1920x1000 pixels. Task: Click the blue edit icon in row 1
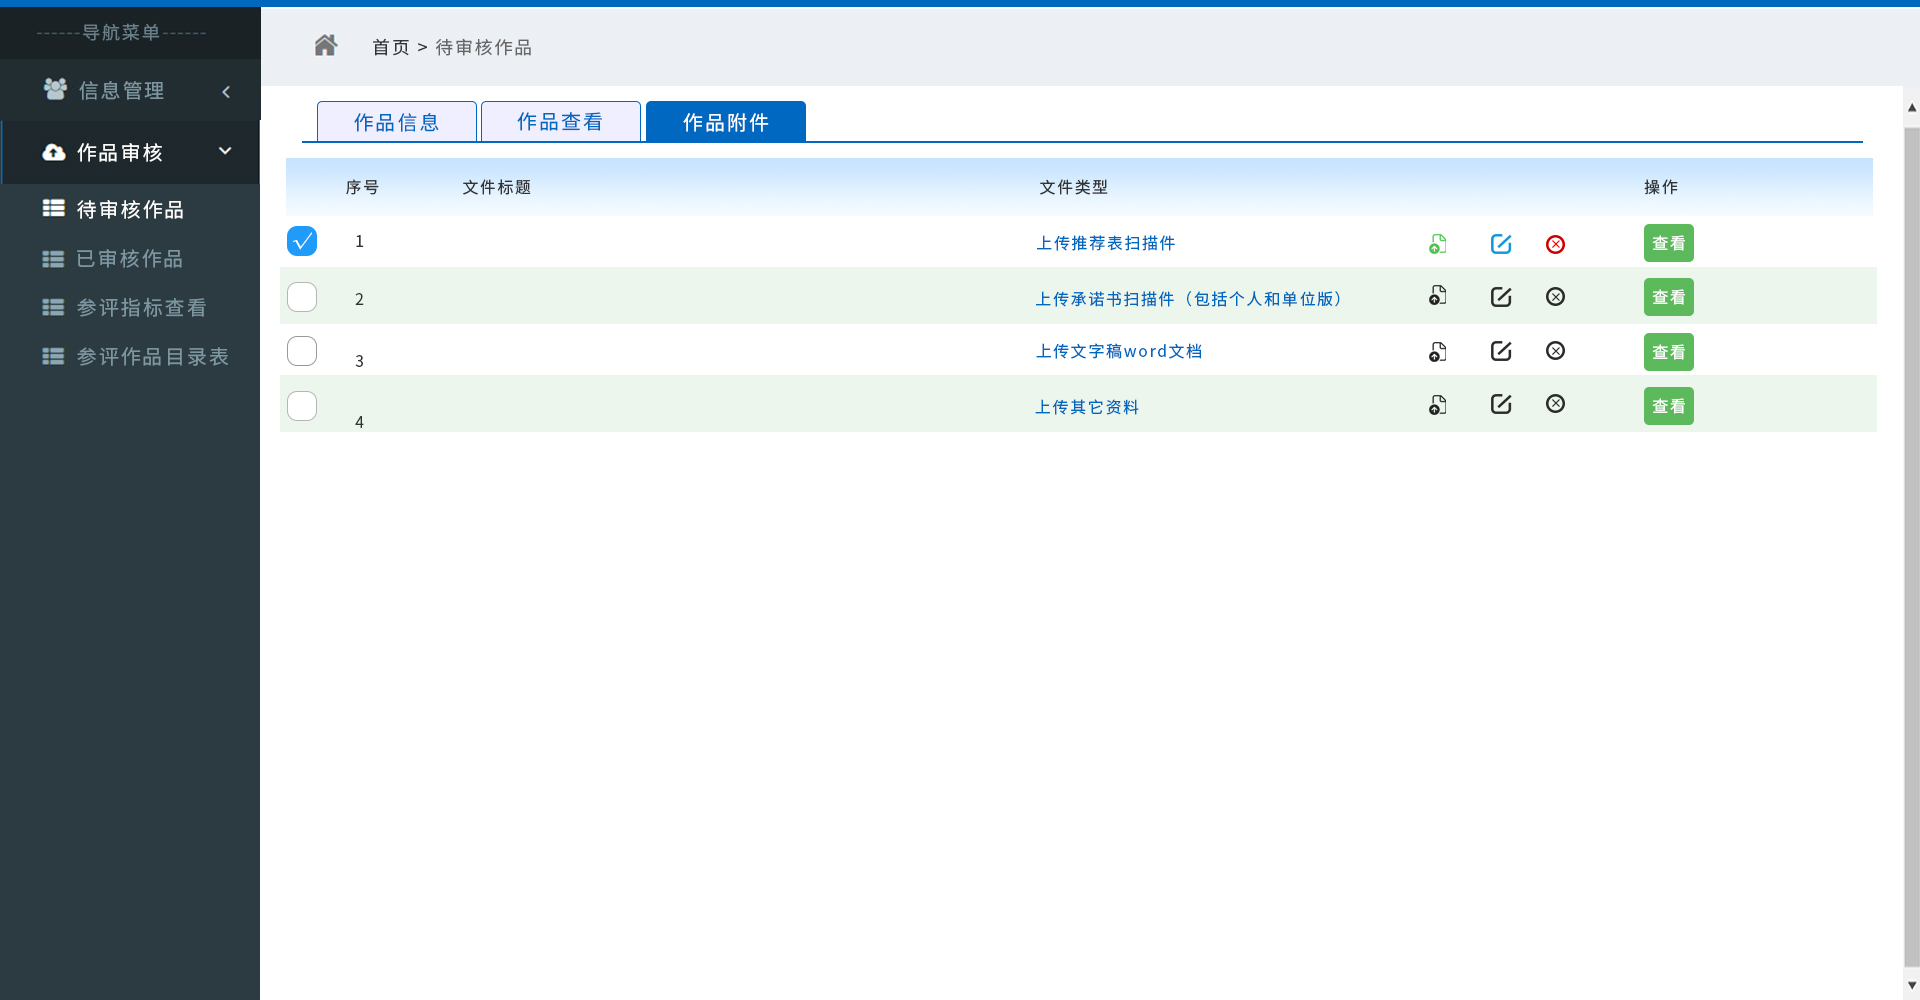tap(1500, 244)
